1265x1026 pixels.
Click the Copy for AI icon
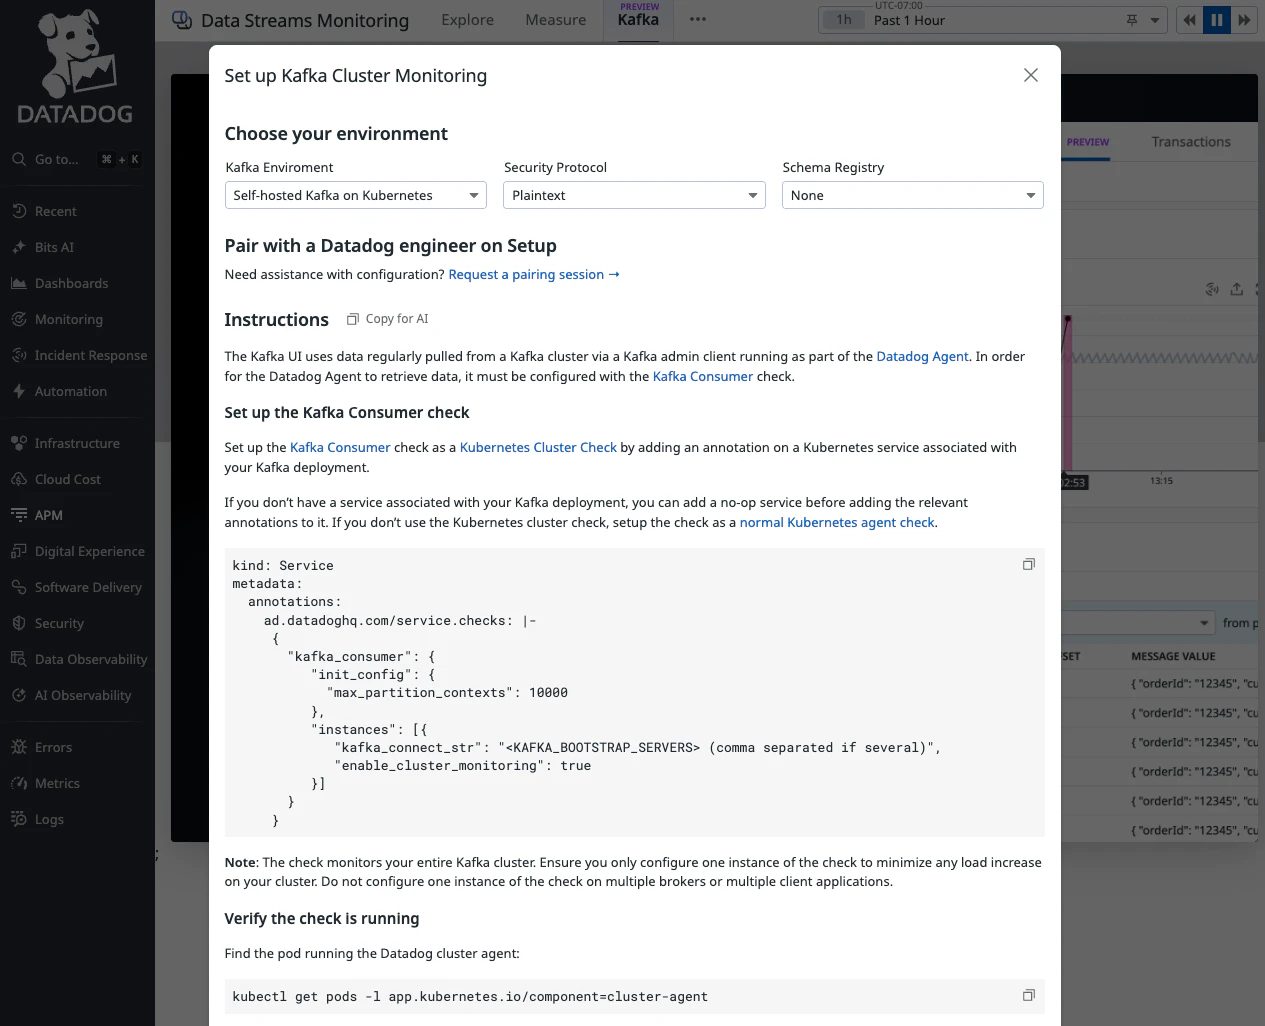click(352, 319)
